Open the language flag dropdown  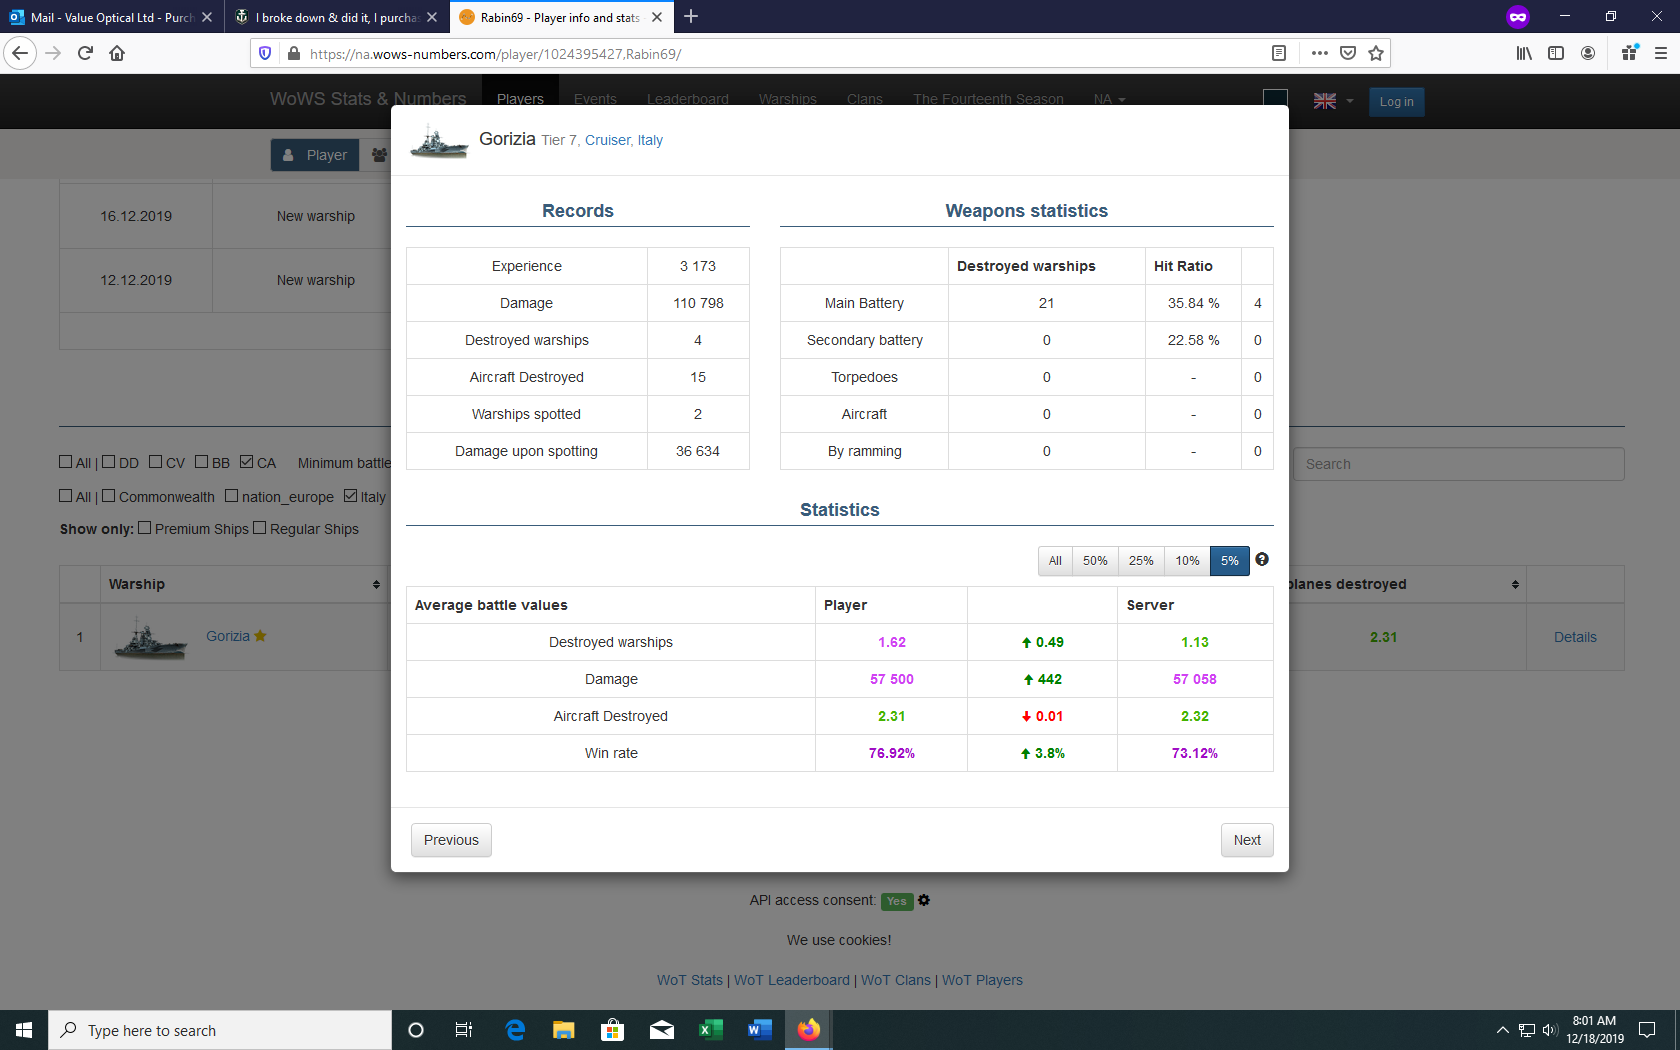(x=1333, y=101)
